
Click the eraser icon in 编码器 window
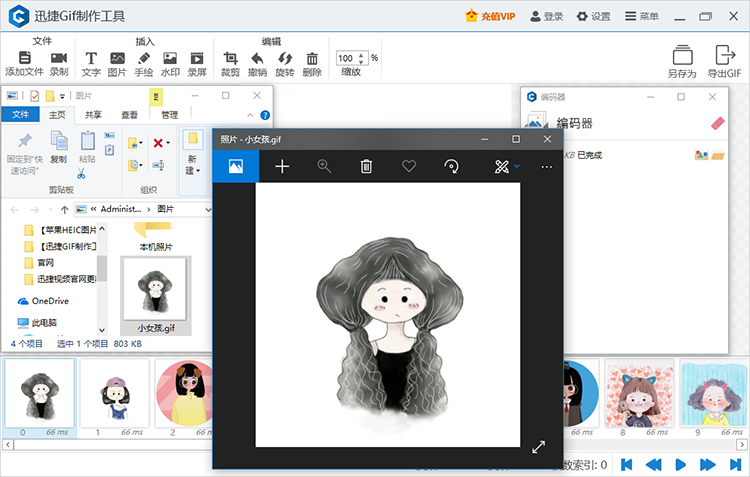coord(717,123)
